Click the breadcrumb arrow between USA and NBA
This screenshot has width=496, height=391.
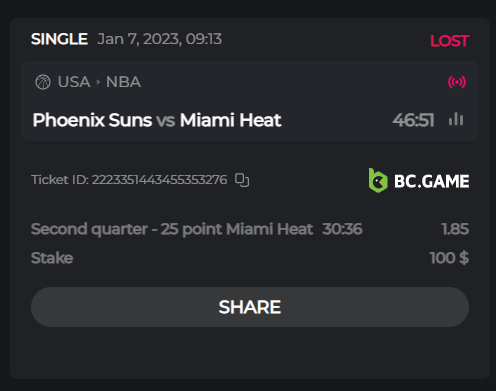pyautogui.click(x=98, y=82)
